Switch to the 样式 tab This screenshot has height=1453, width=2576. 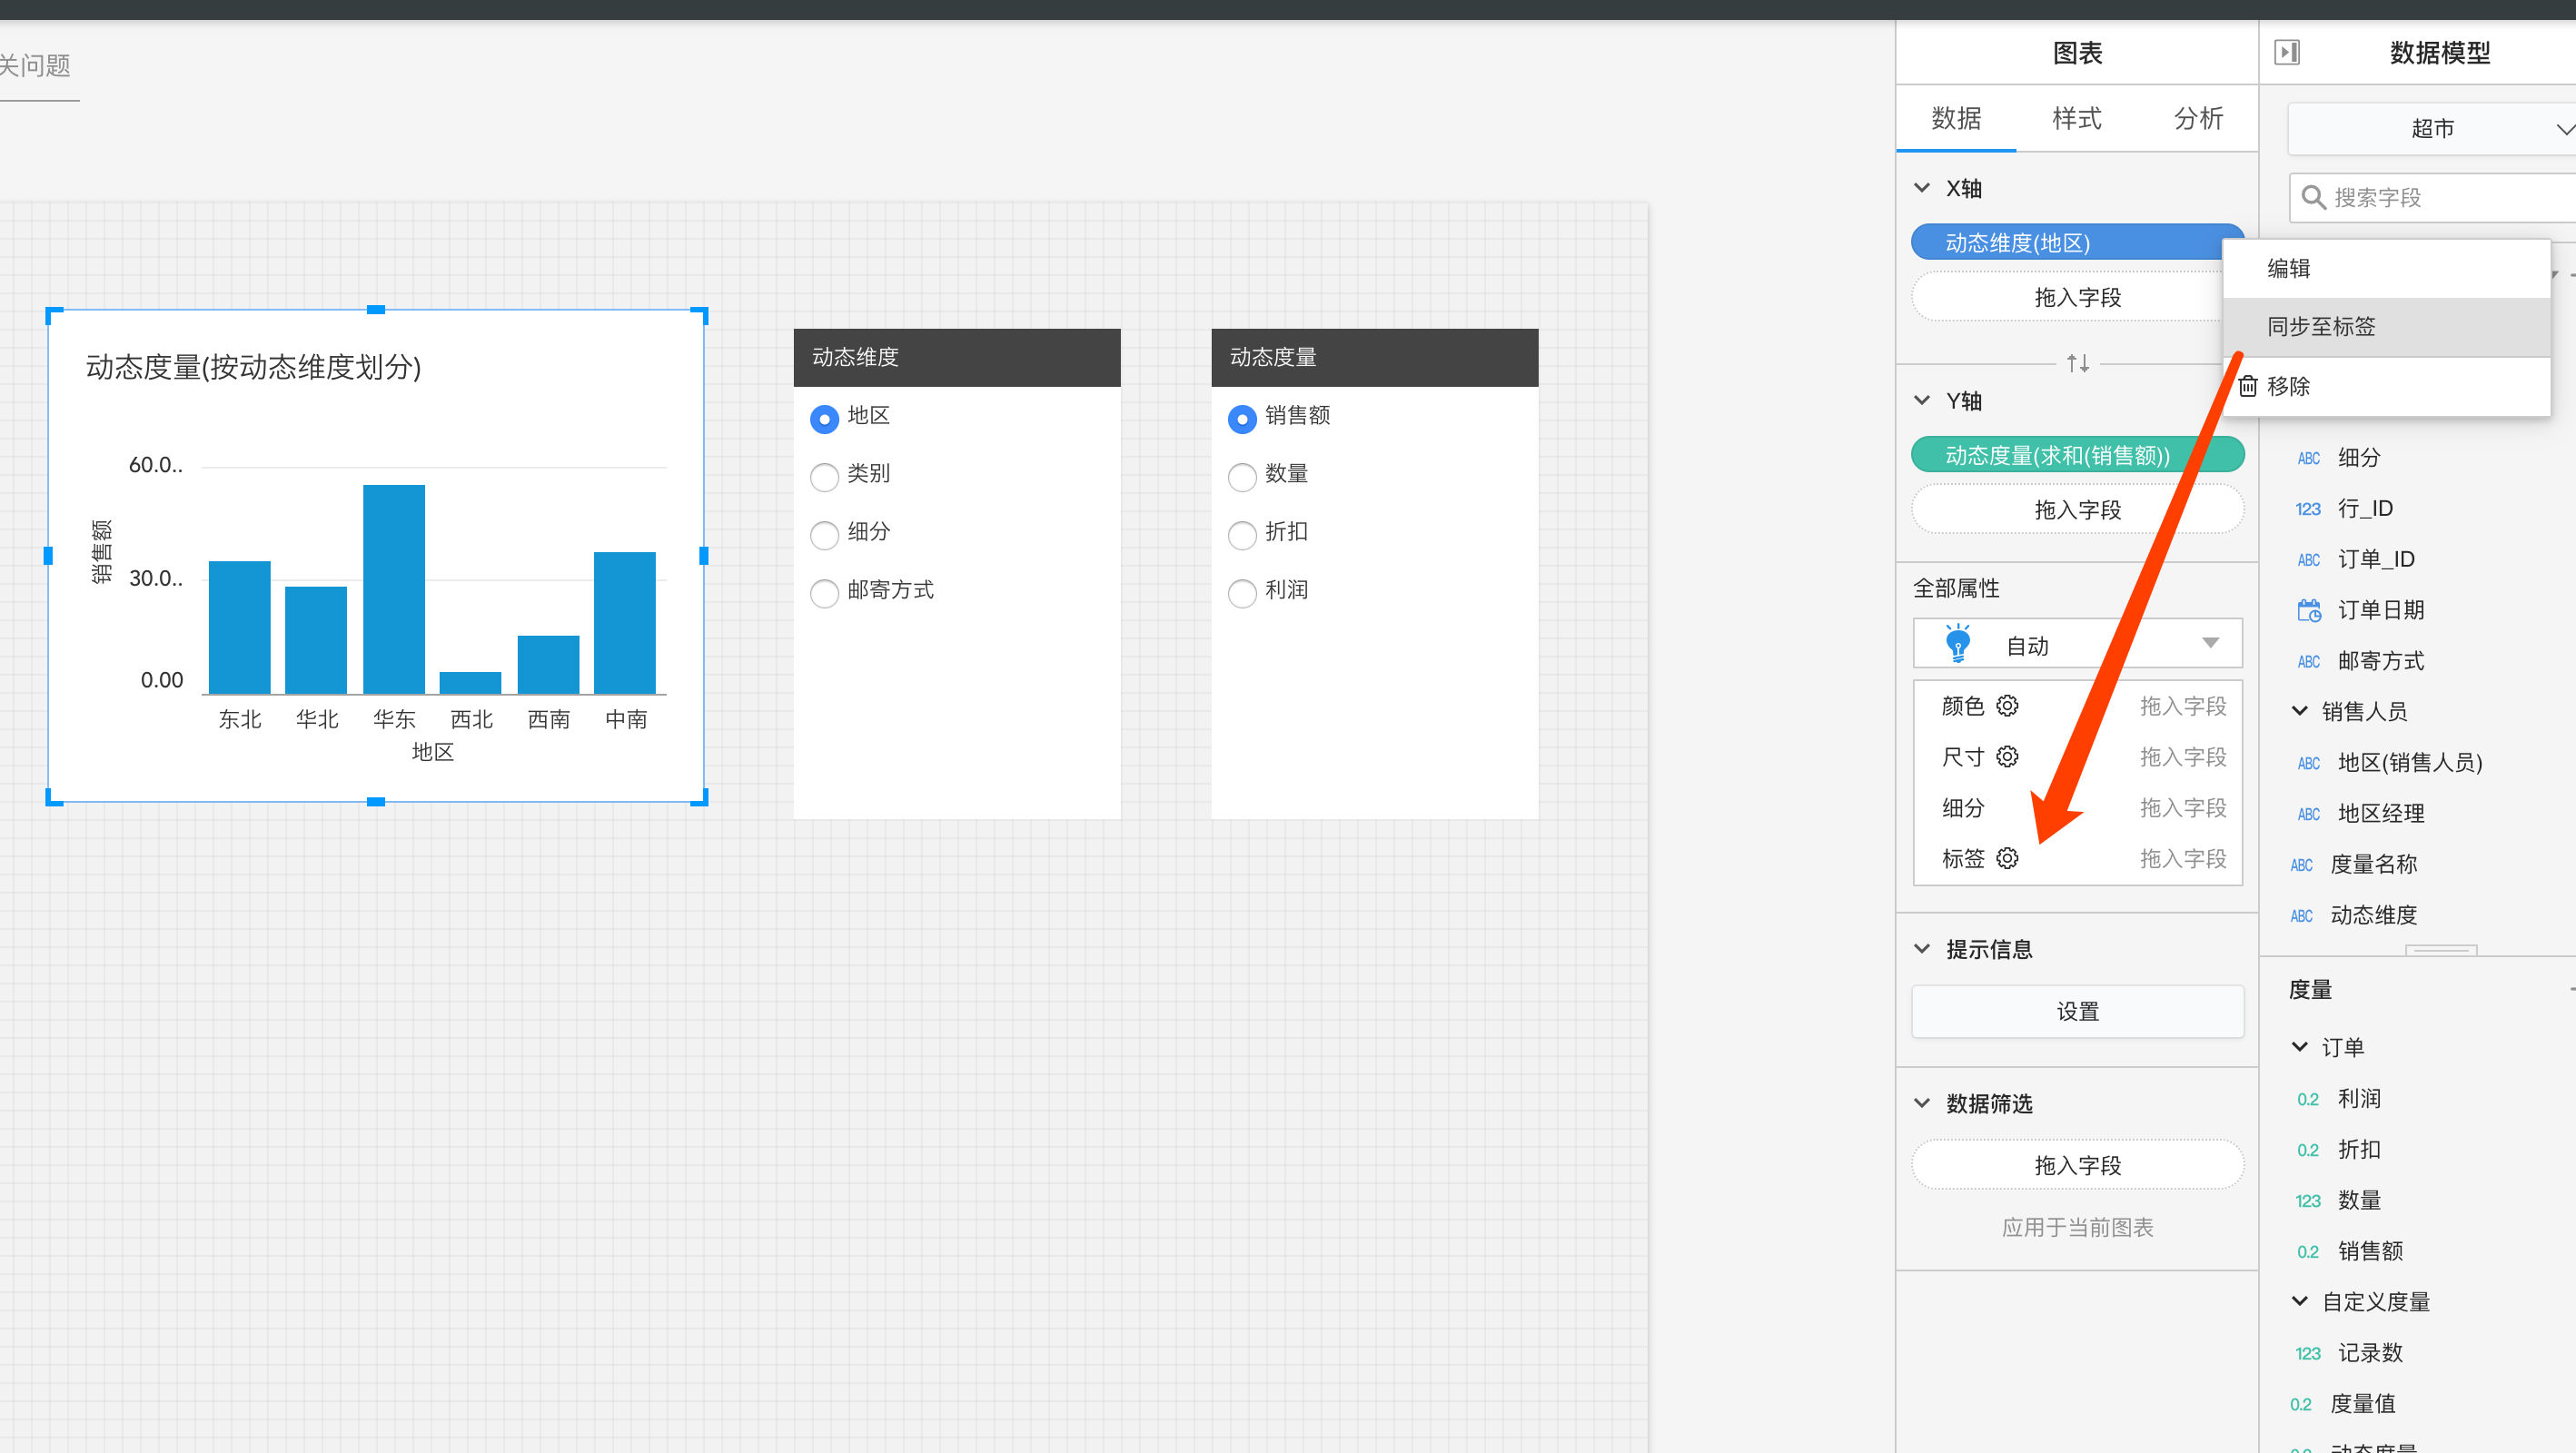pos(2077,118)
